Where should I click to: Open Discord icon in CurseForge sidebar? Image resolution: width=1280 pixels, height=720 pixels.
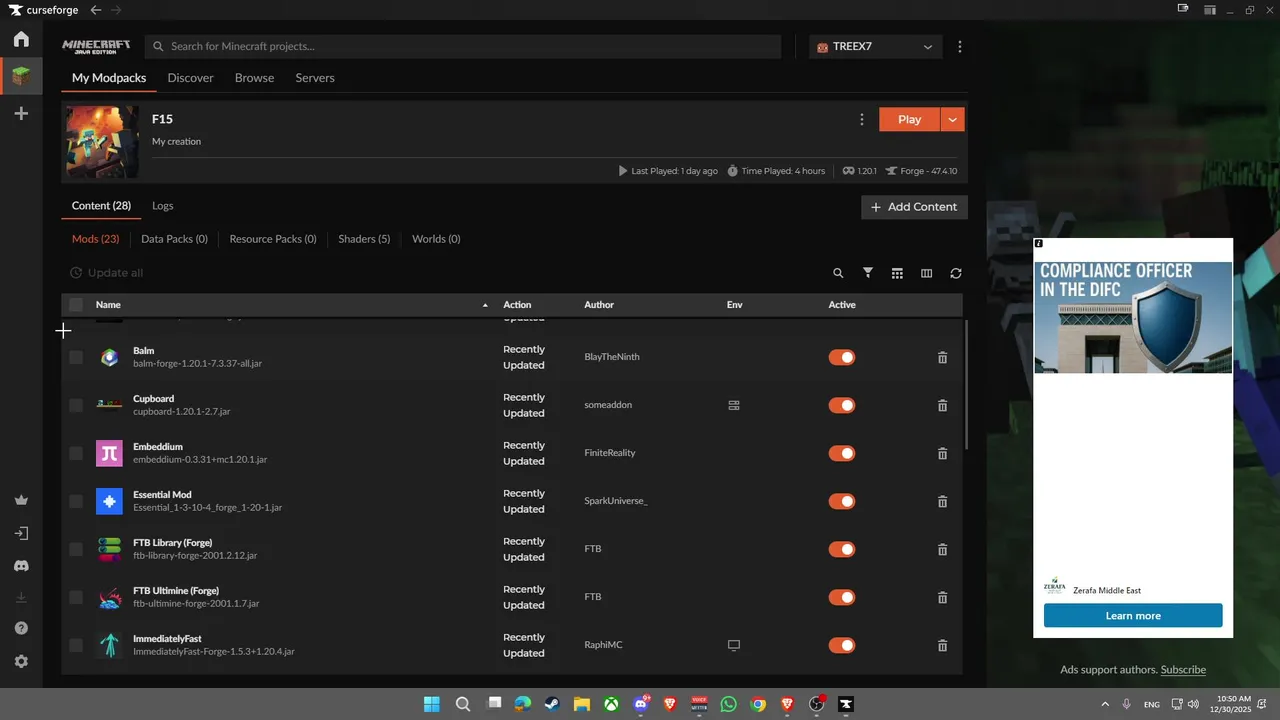tap(21, 566)
